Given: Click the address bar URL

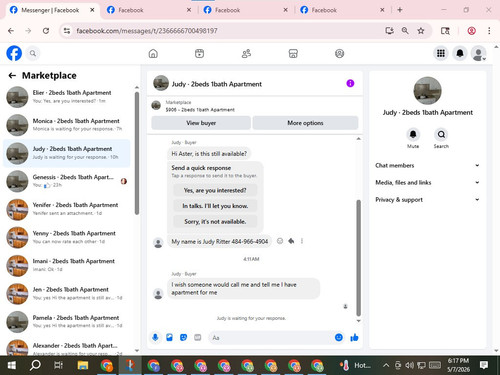Looking at the screenshot, I should coord(147,31).
